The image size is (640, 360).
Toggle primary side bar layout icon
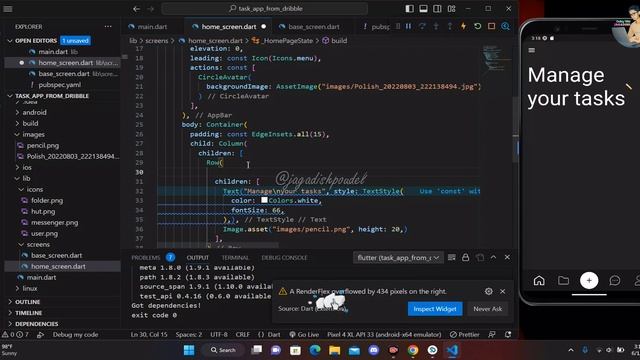click(x=409, y=9)
